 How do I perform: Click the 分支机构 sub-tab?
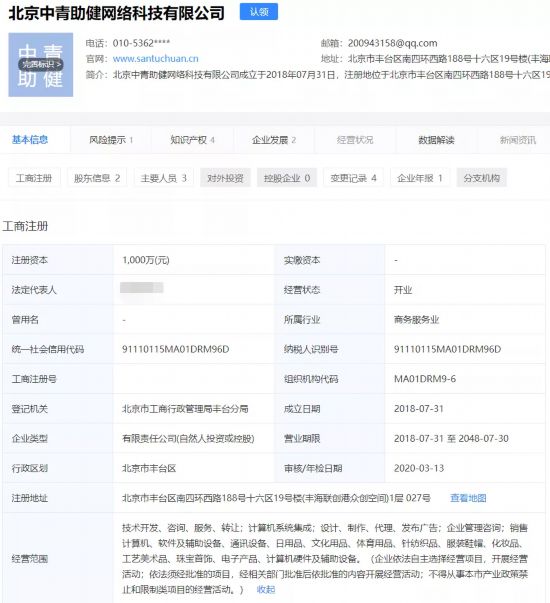click(482, 178)
